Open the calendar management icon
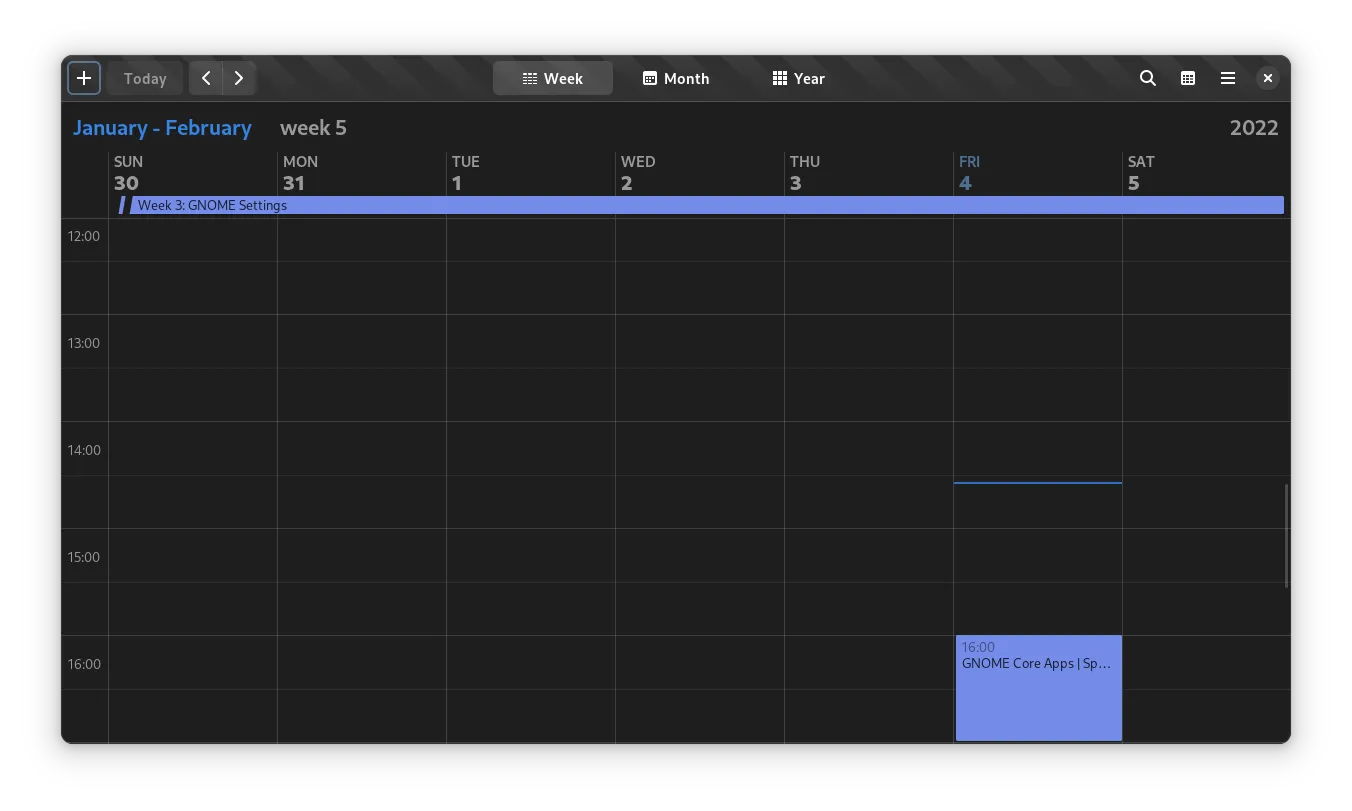 pyautogui.click(x=1188, y=78)
